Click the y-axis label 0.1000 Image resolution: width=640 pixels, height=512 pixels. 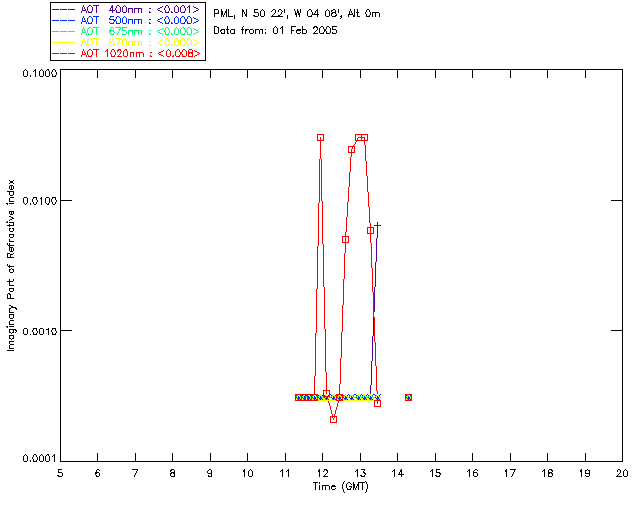point(40,73)
